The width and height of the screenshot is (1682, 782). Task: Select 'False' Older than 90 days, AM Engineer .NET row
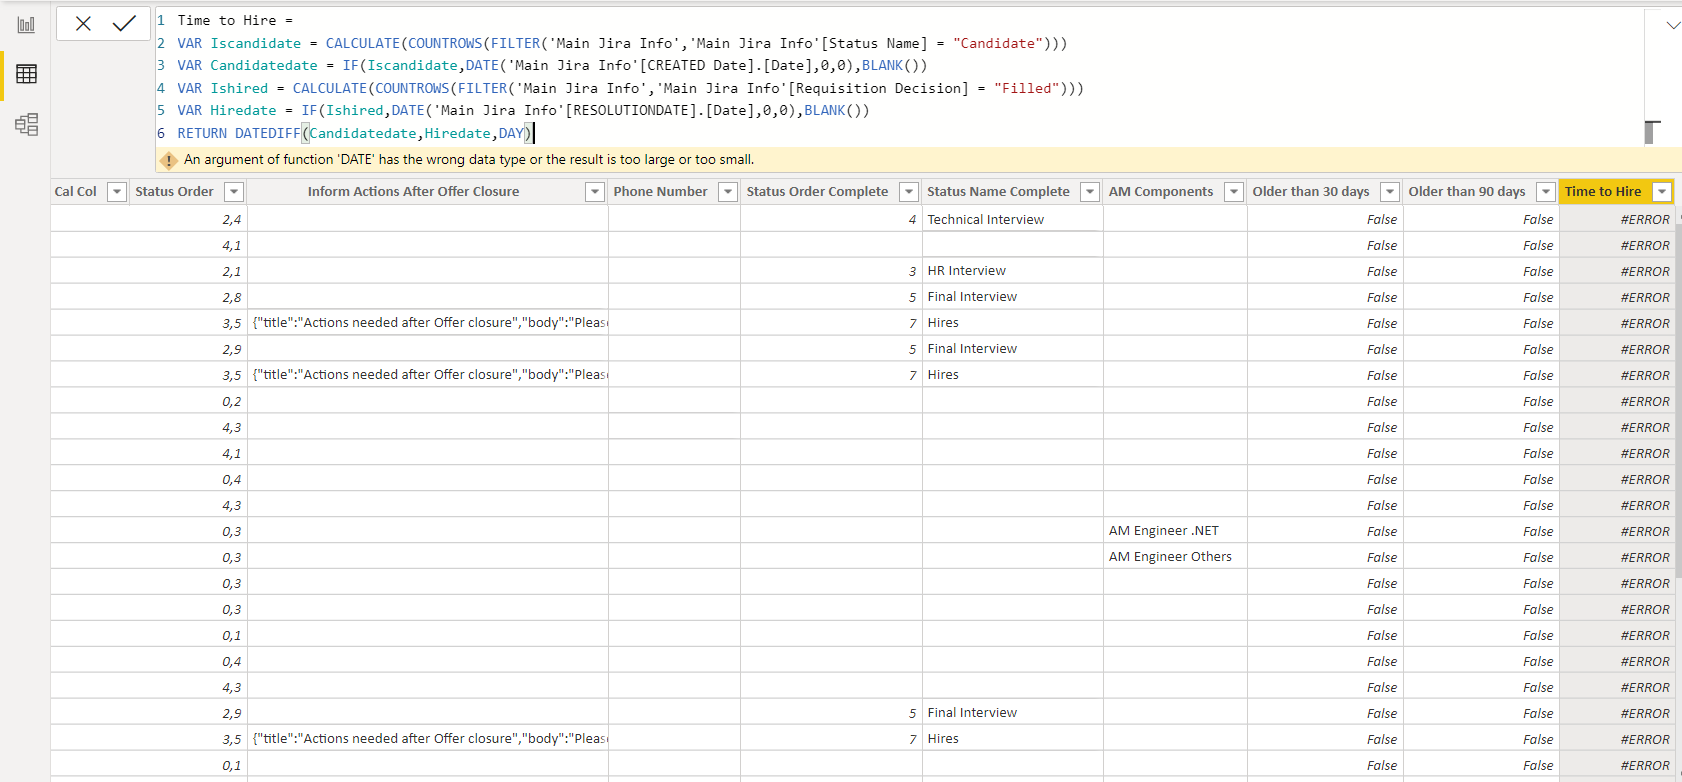click(x=1481, y=531)
